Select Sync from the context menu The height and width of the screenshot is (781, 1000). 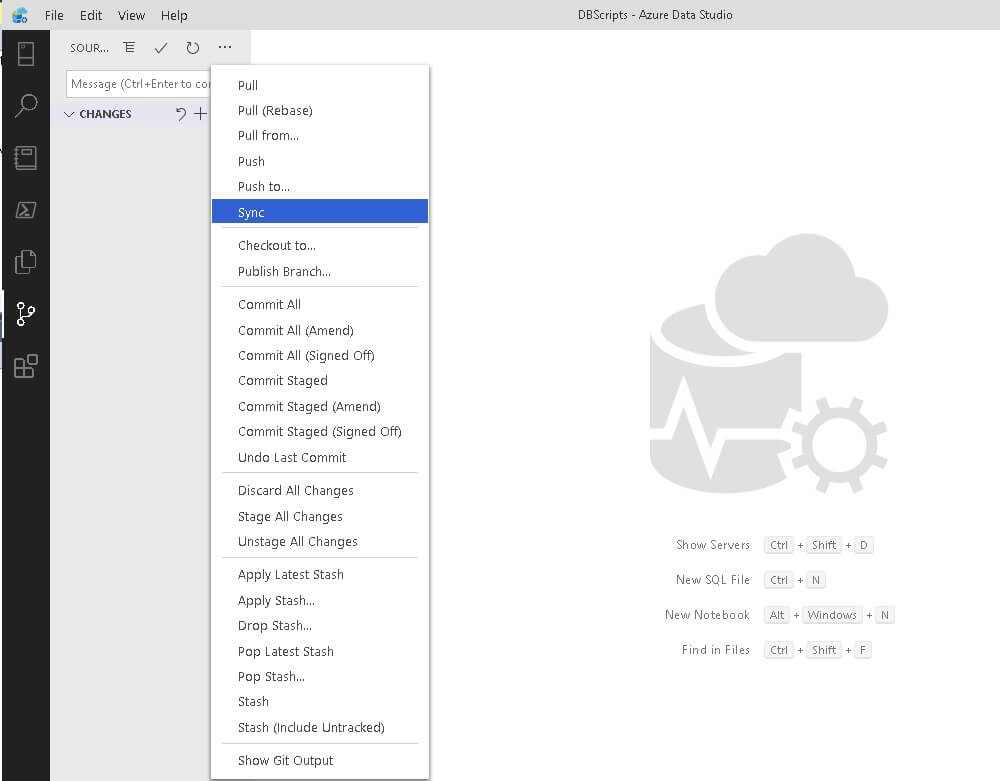click(x=251, y=212)
